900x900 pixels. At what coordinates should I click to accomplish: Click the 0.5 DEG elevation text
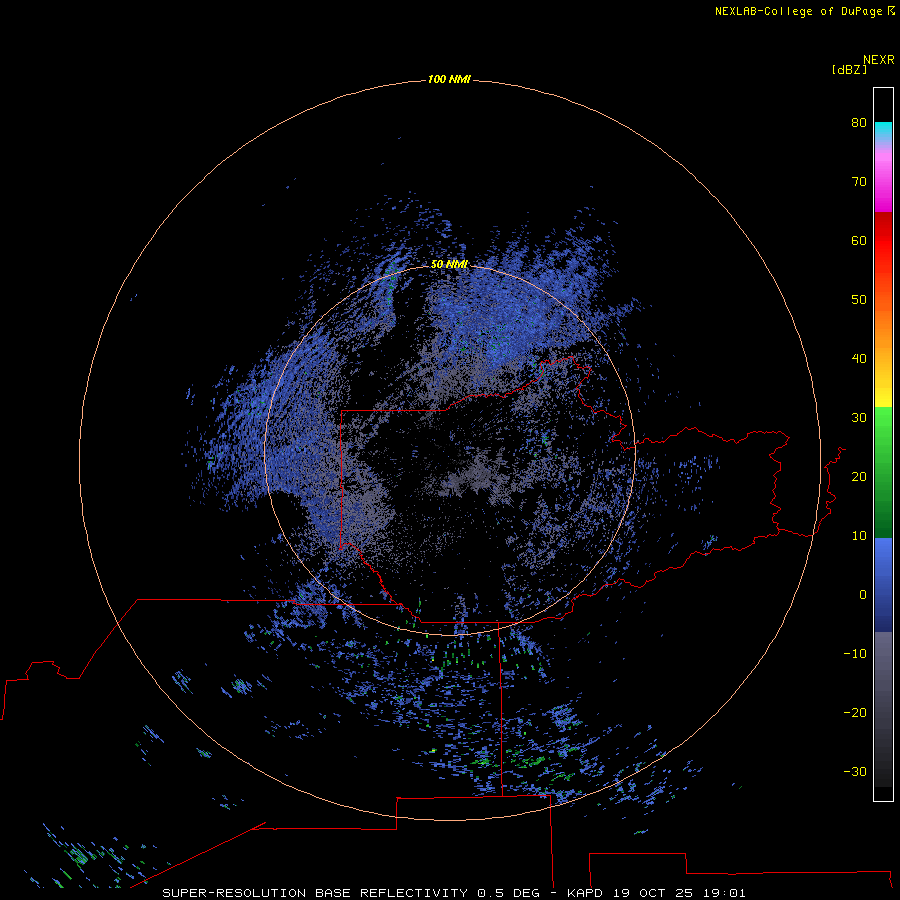[x=509, y=893]
